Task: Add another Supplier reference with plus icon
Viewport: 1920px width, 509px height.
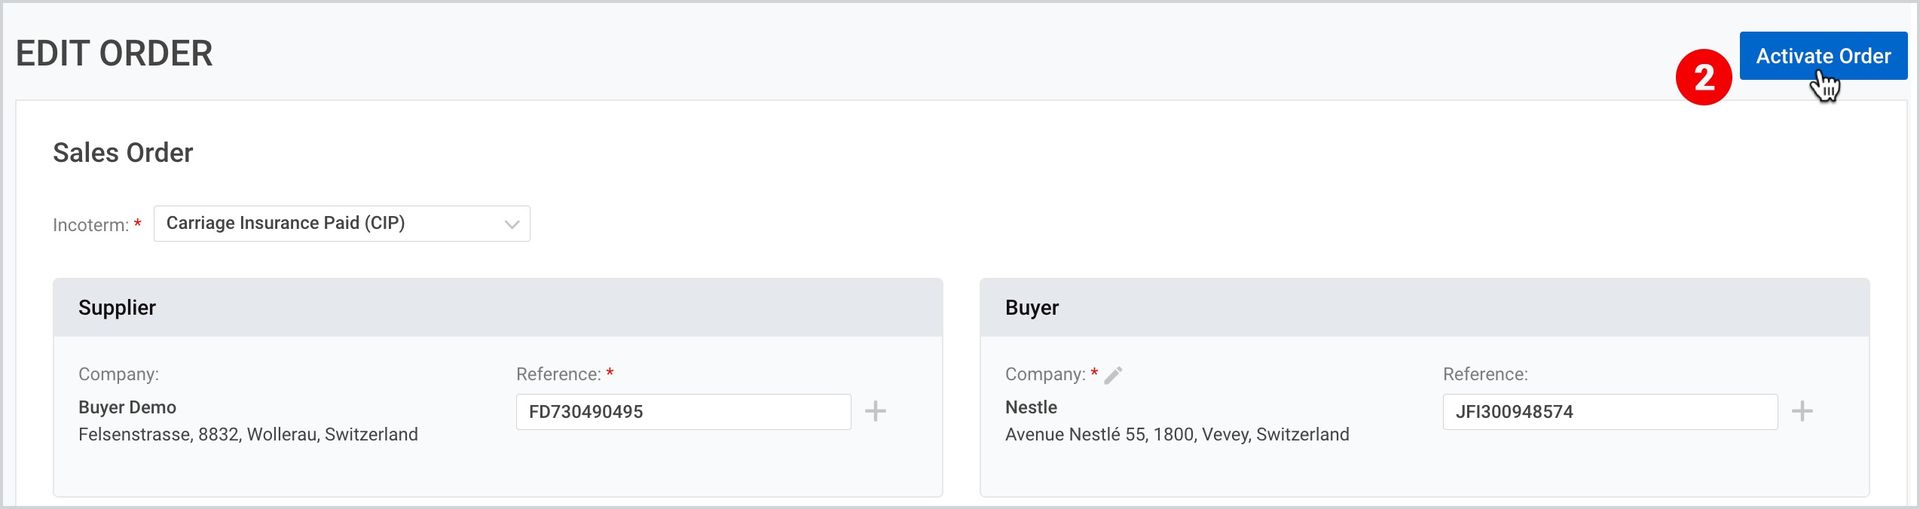Action: 875,411
